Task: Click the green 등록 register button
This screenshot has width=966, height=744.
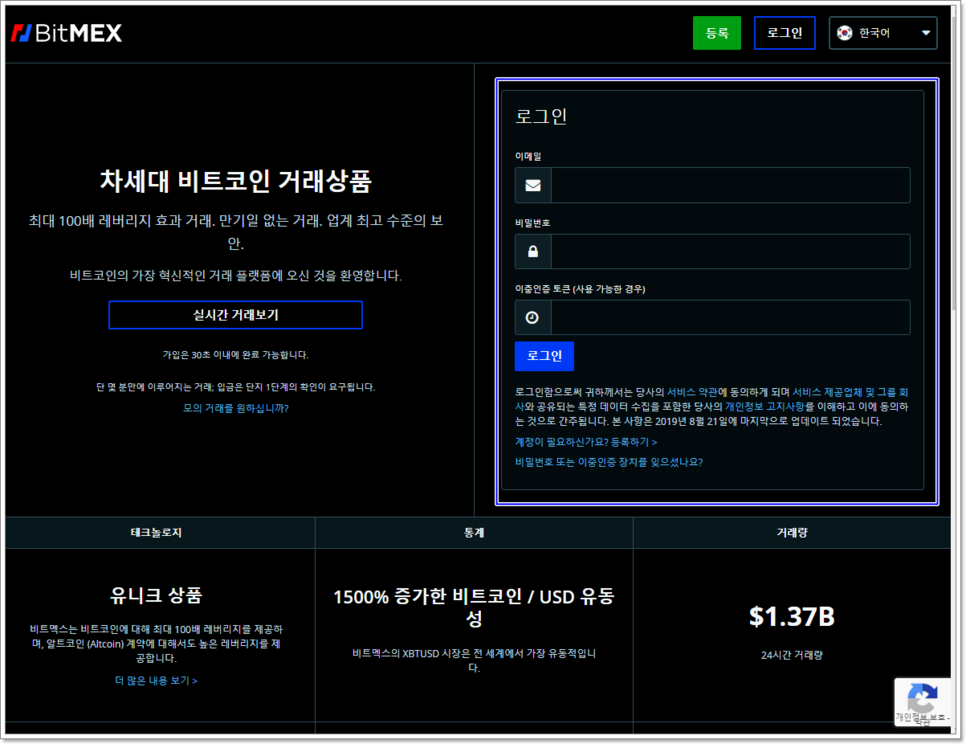Action: pyautogui.click(x=716, y=33)
